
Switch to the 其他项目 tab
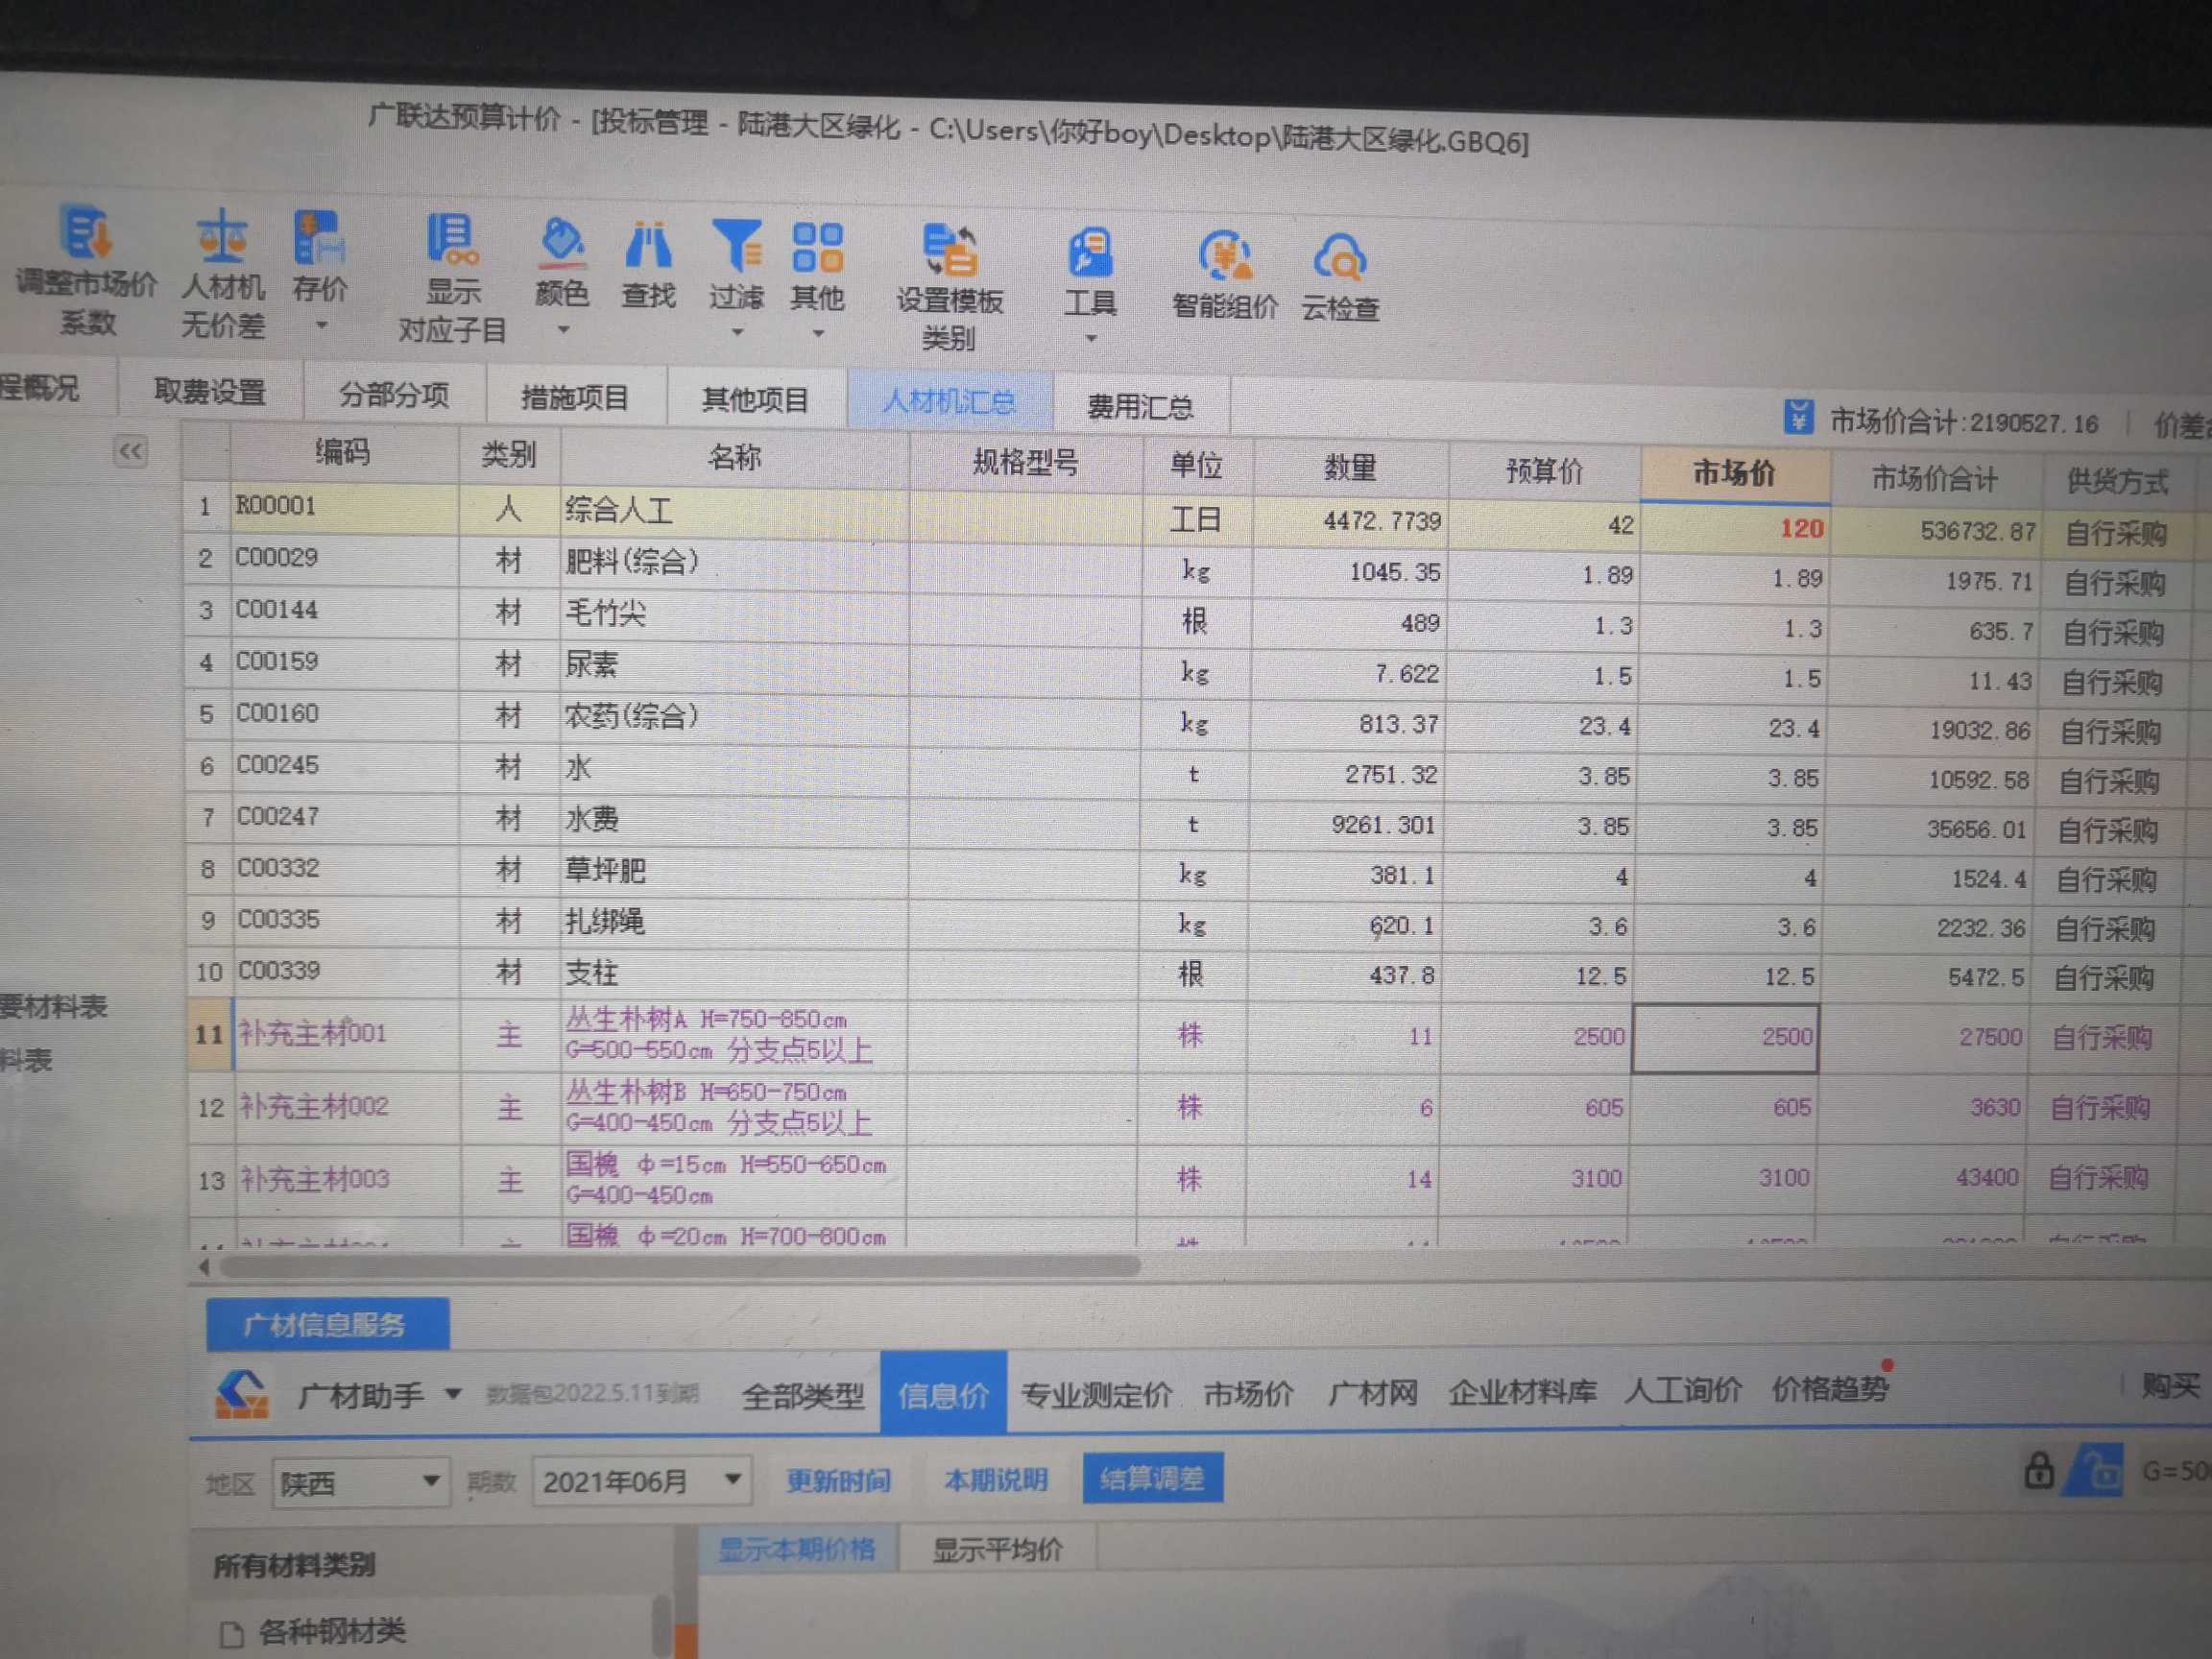755,400
